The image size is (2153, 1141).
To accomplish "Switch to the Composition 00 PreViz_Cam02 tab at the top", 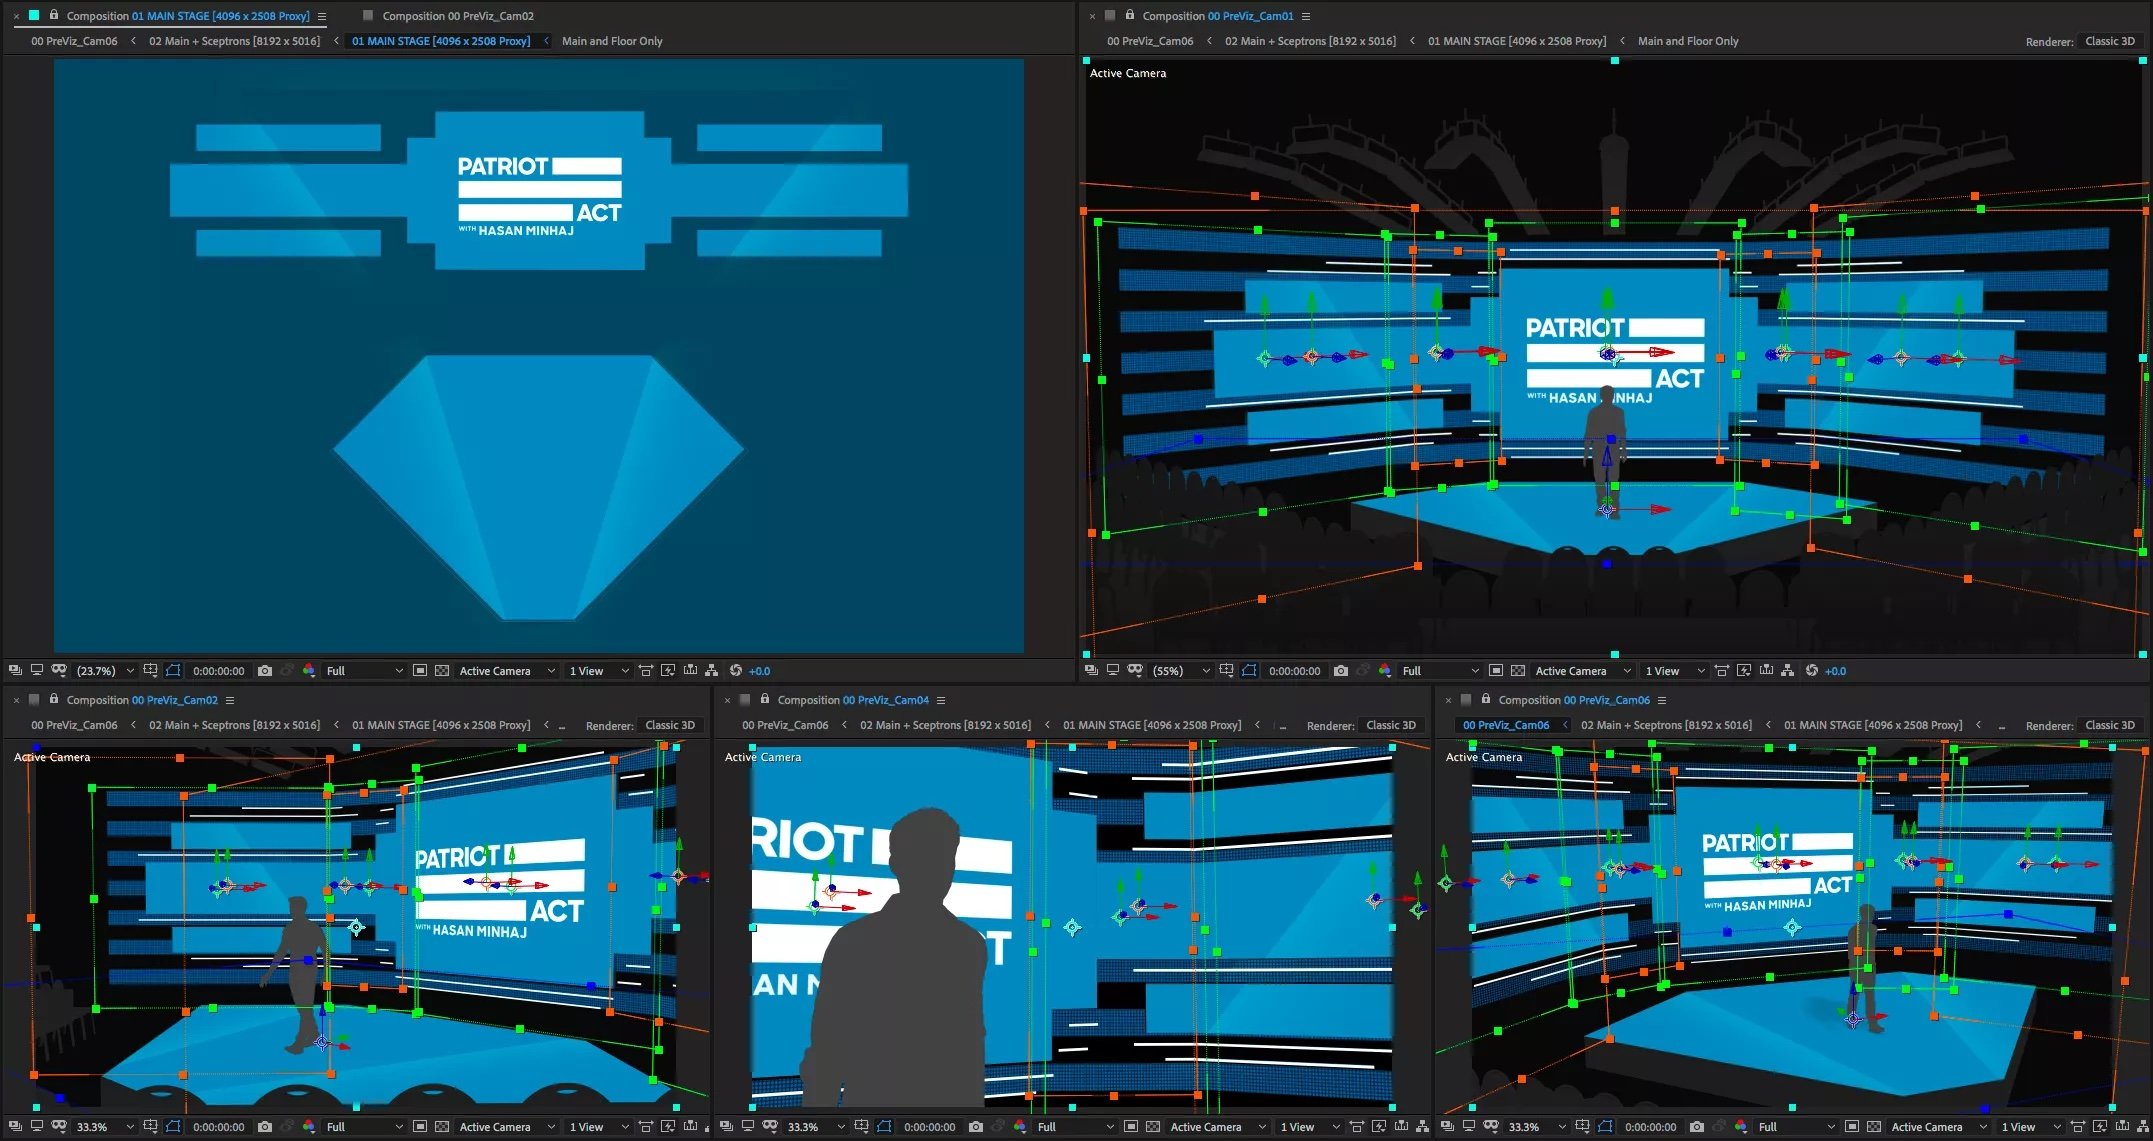I will click(458, 16).
